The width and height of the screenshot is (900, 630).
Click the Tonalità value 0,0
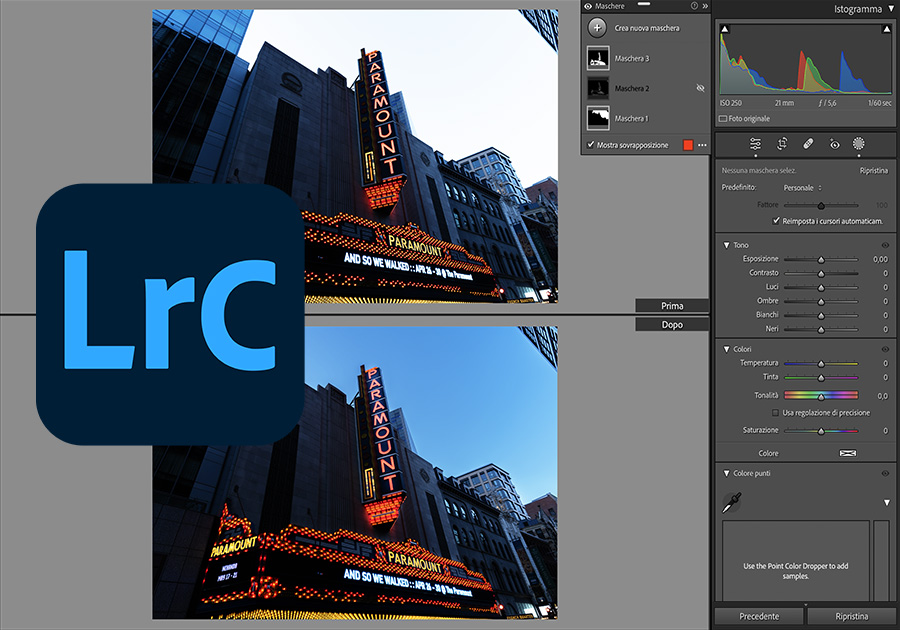pos(882,396)
